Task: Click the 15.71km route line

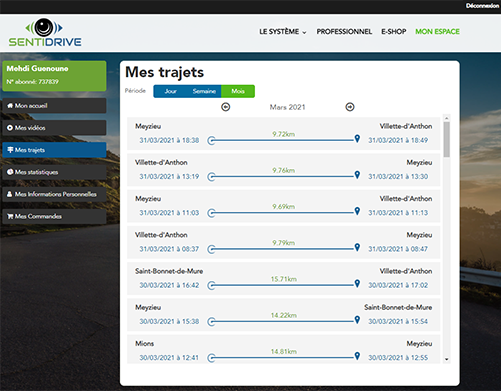Action: [284, 285]
